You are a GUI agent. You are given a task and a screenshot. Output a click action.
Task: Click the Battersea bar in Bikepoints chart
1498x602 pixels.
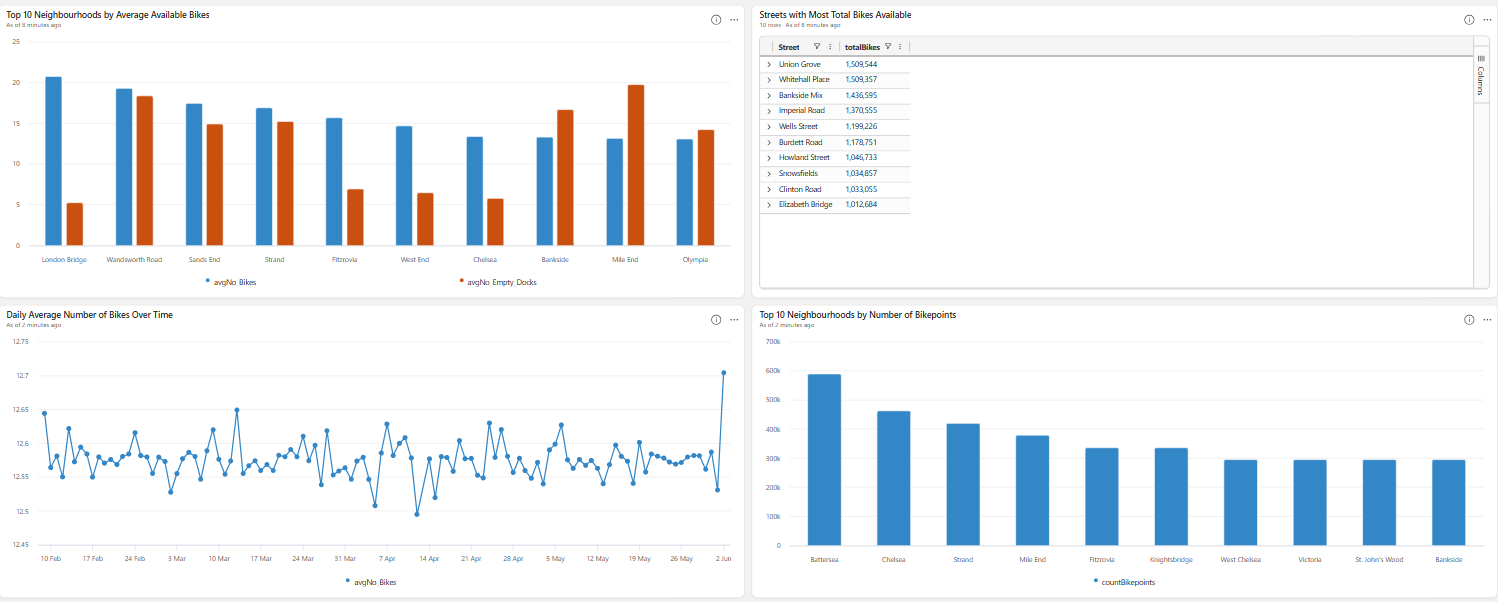tap(824, 460)
